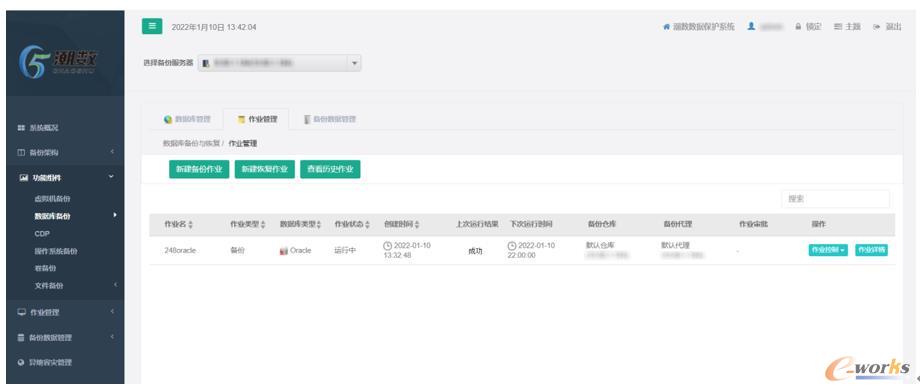Click 作业详情 button for 248oracle
This screenshot has height=391, width=920.
click(871, 250)
